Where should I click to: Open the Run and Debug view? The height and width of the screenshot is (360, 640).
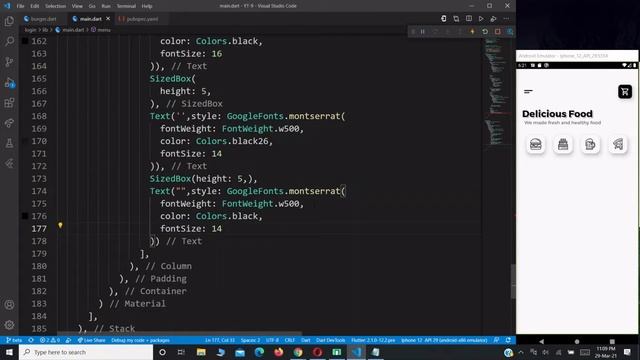tap(9, 83)
